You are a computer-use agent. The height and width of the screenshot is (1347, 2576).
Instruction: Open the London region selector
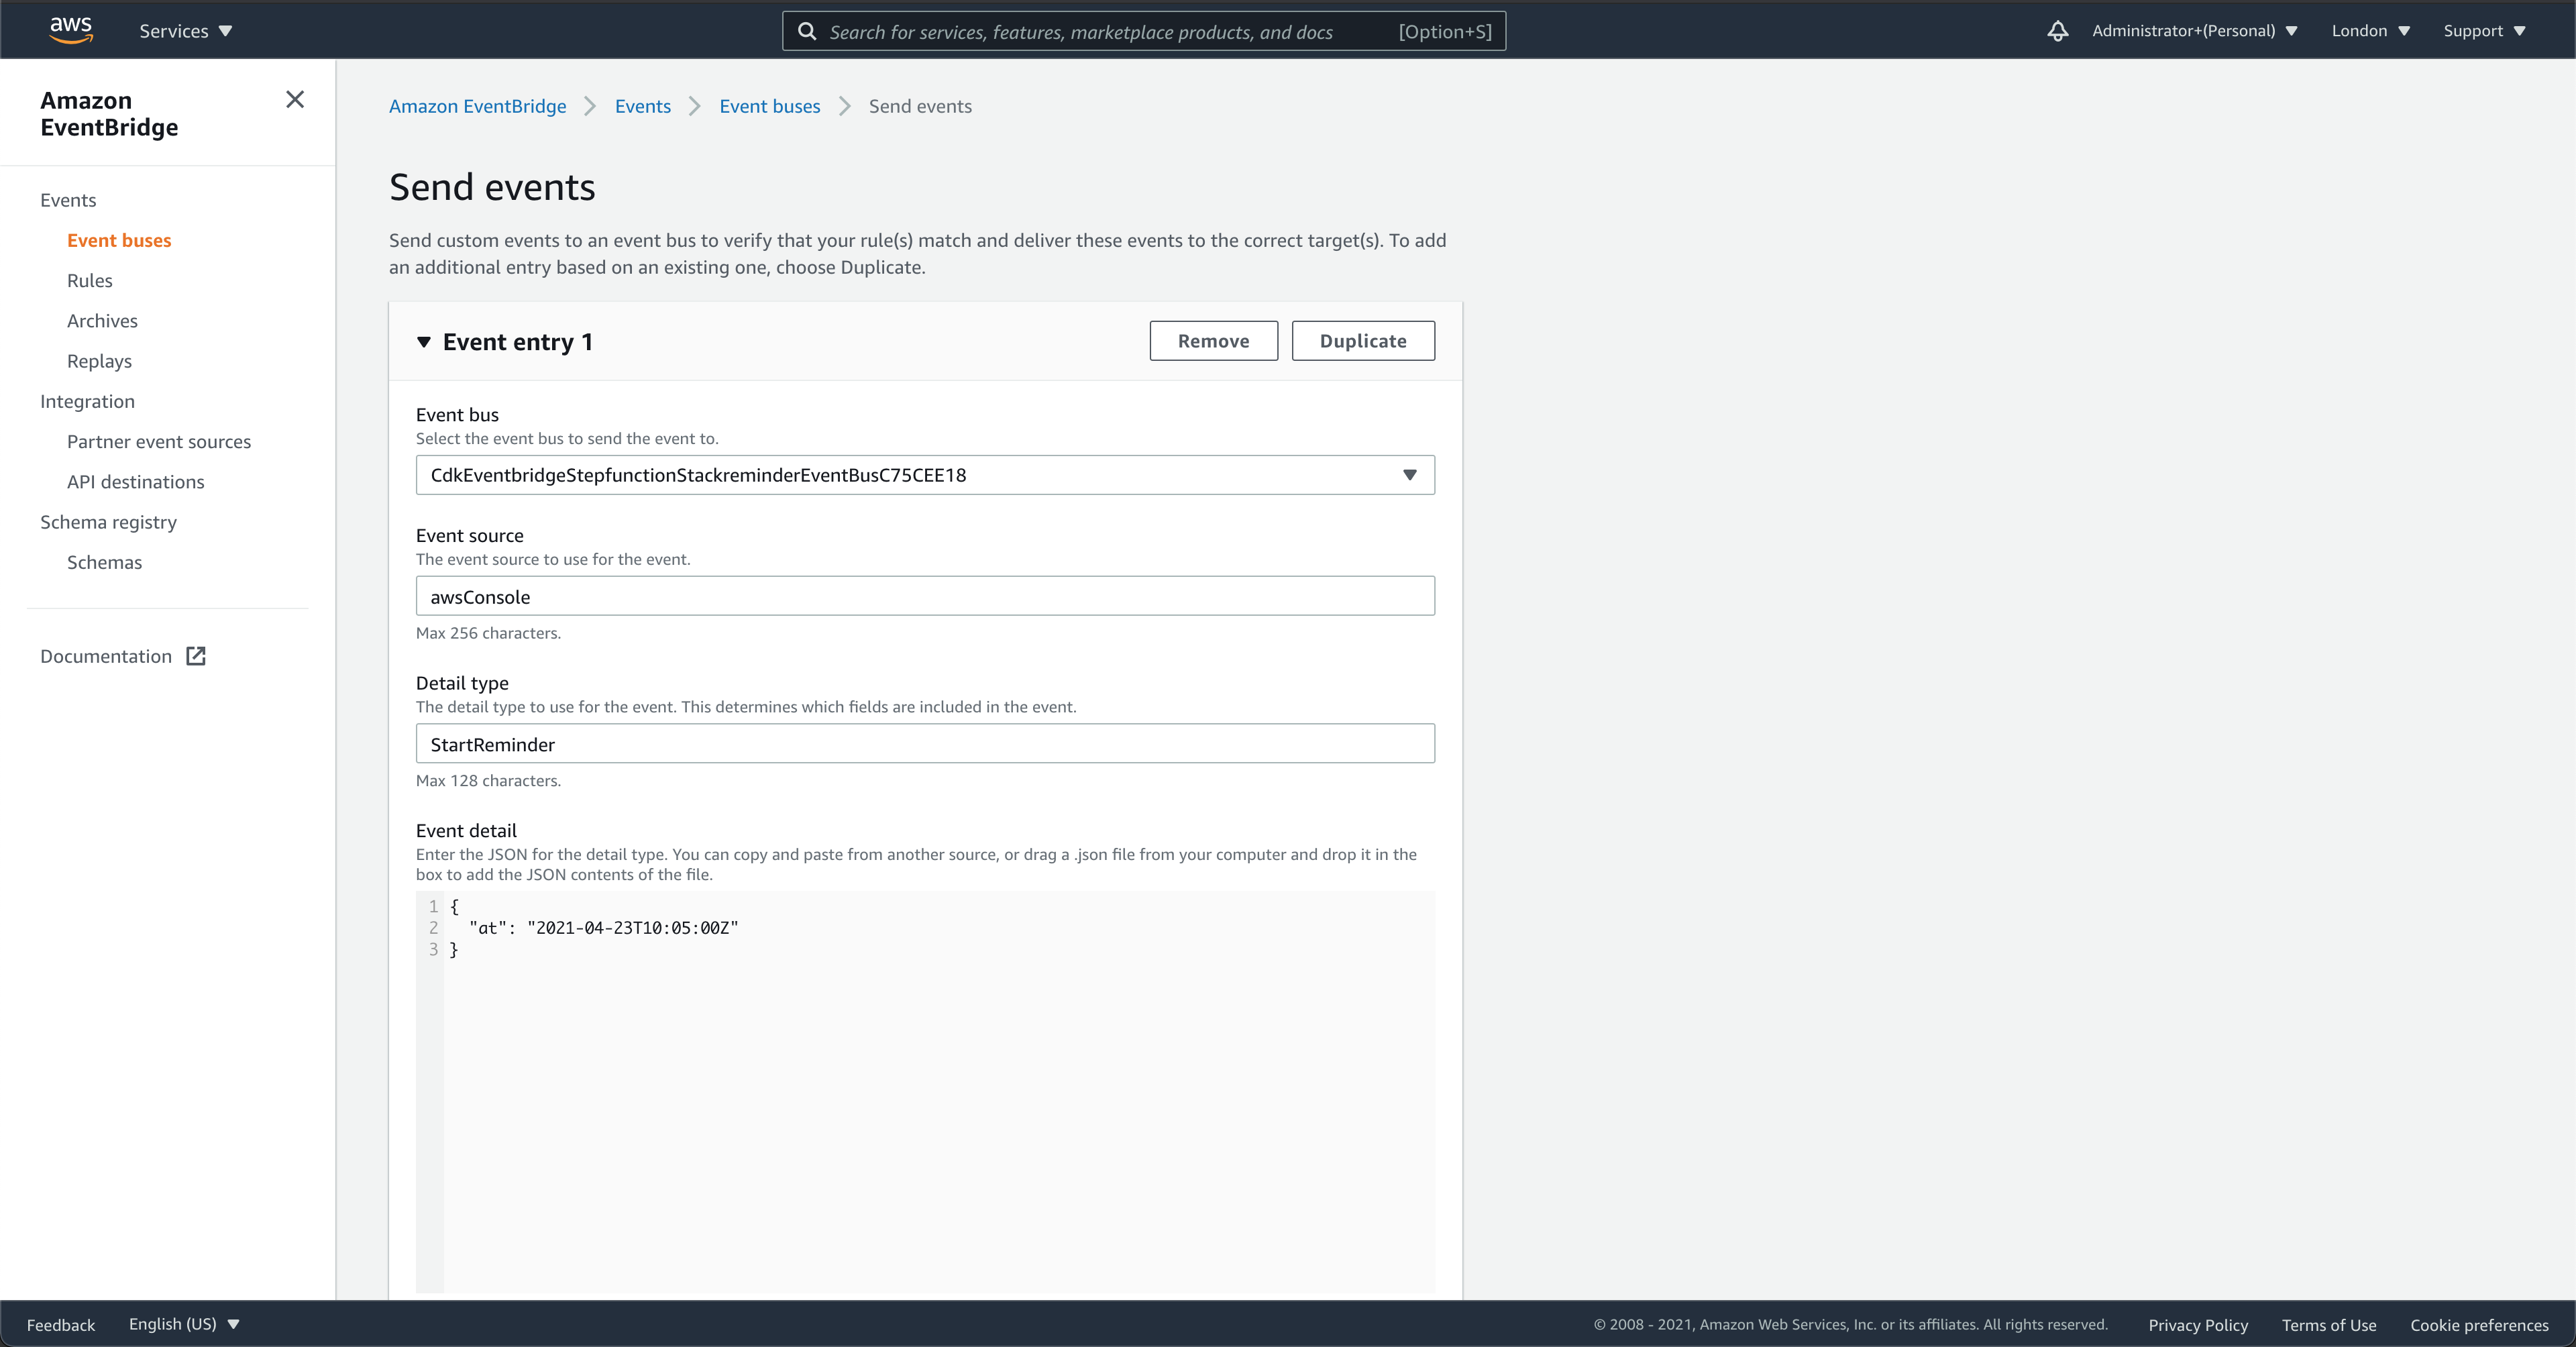(x=2370, y=31)
